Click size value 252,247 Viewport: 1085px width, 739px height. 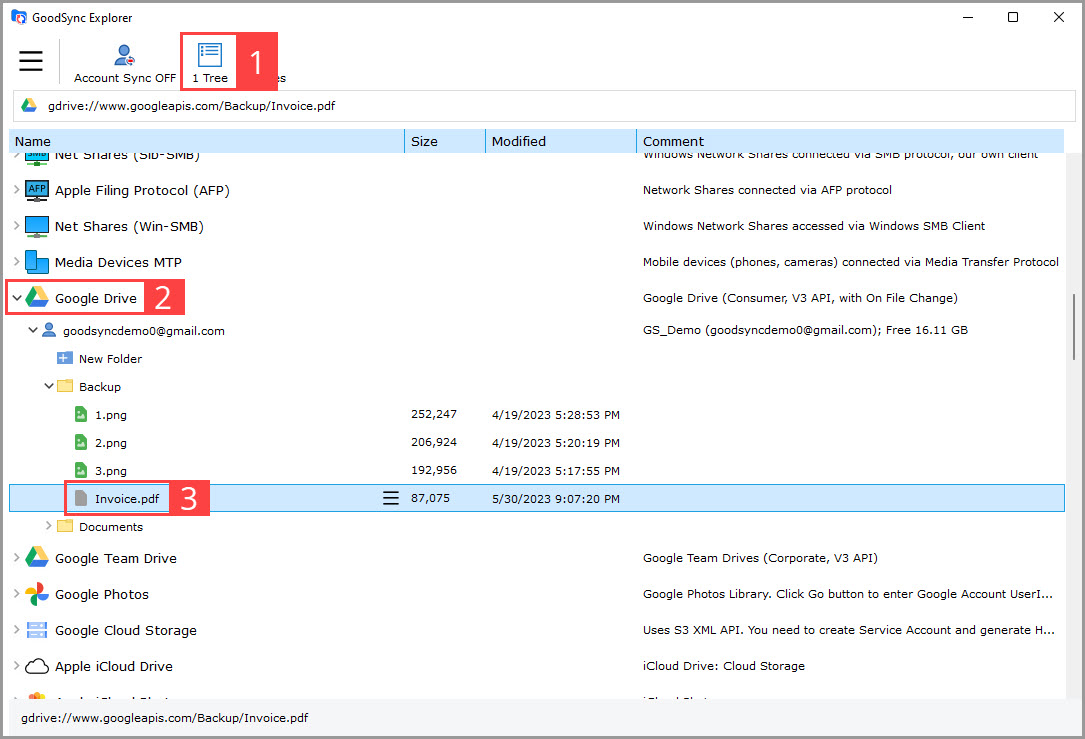tap(434, 414)
